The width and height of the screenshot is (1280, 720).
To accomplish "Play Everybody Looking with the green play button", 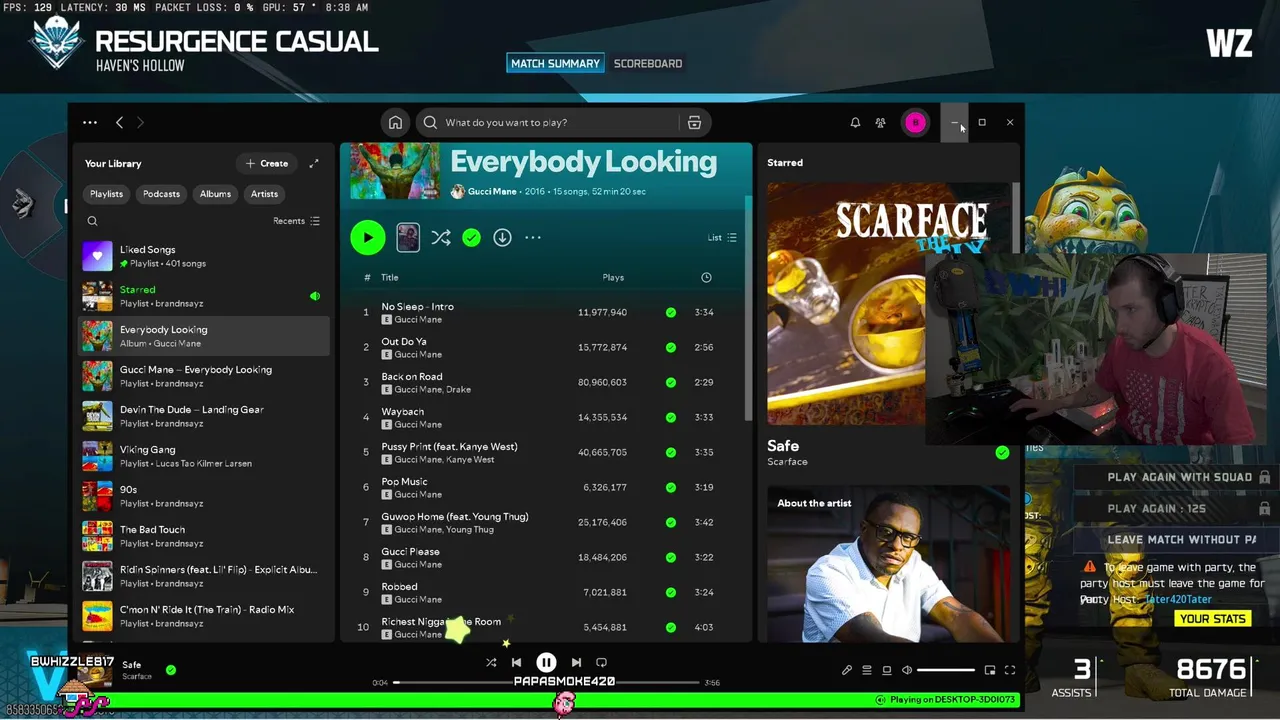I will click(x=368, y=237).
